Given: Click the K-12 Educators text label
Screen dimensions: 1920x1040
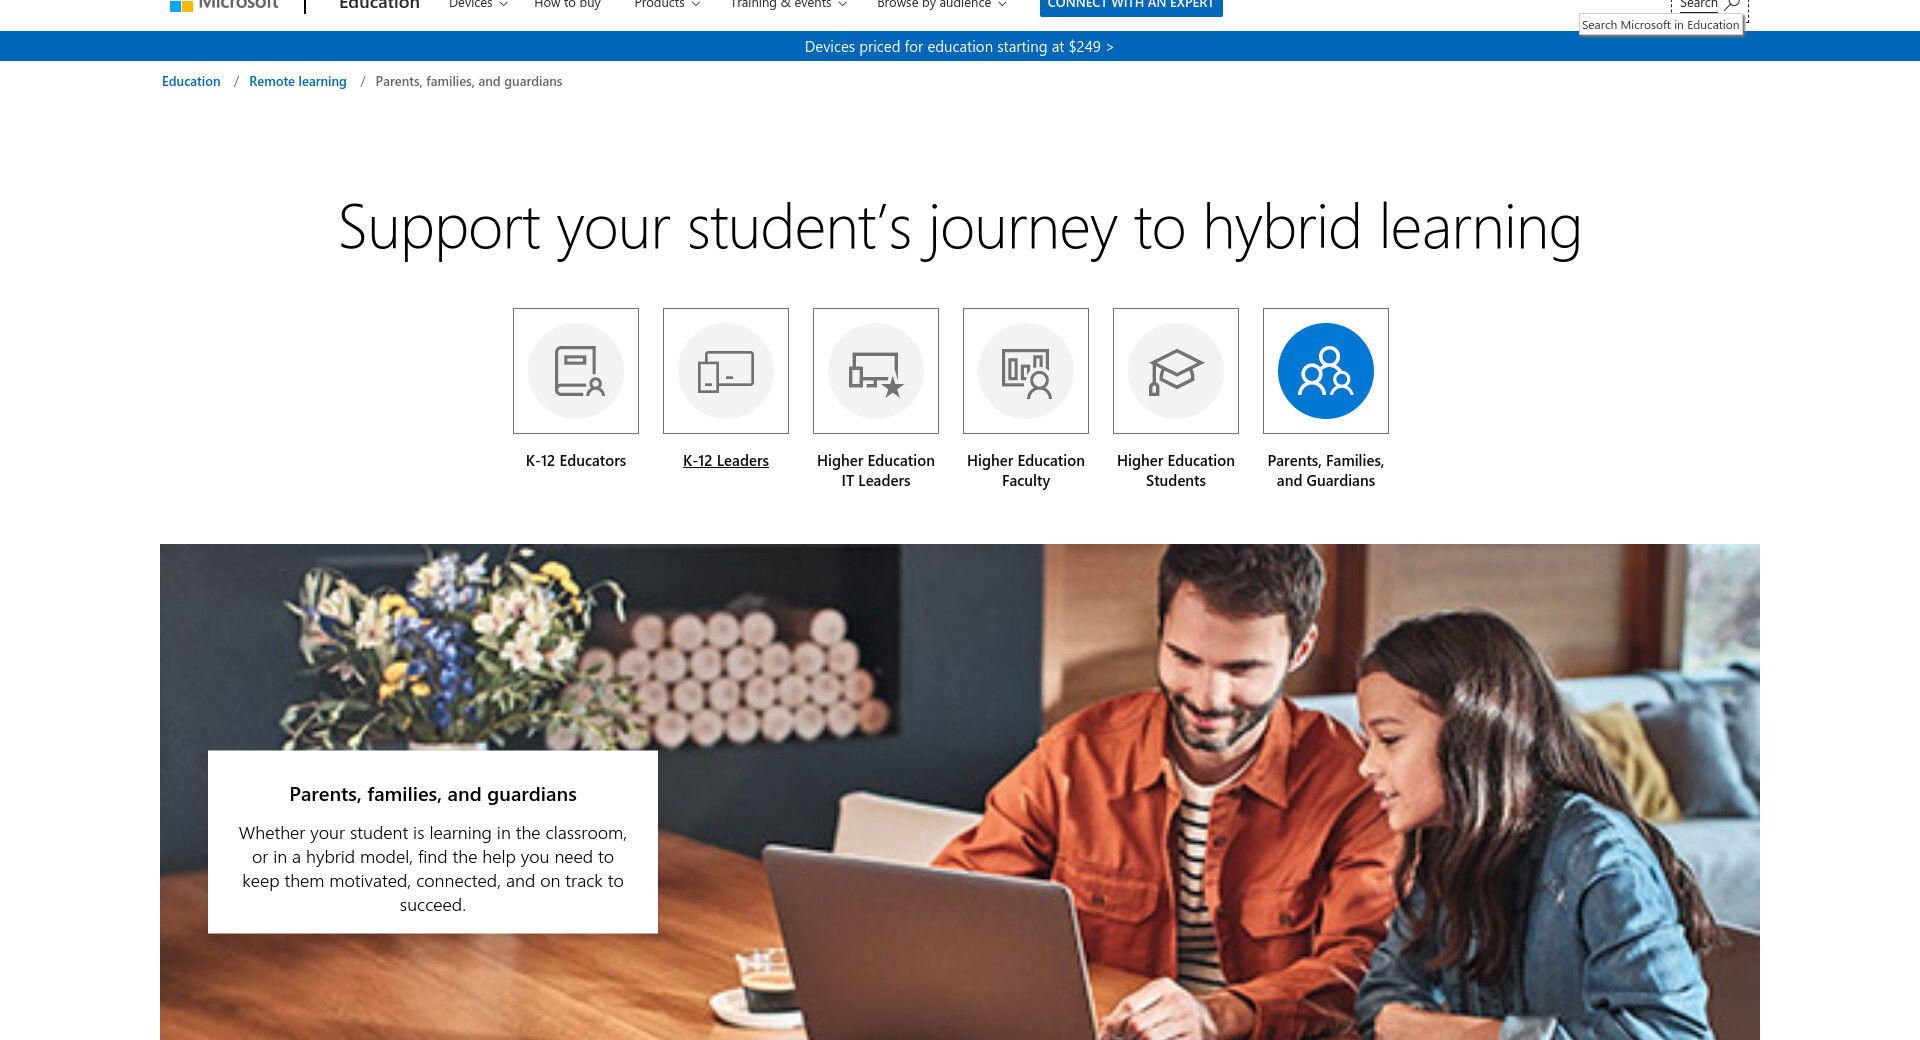Looking at the screenshot, I should pyautogui.click(x=576, y=461).
